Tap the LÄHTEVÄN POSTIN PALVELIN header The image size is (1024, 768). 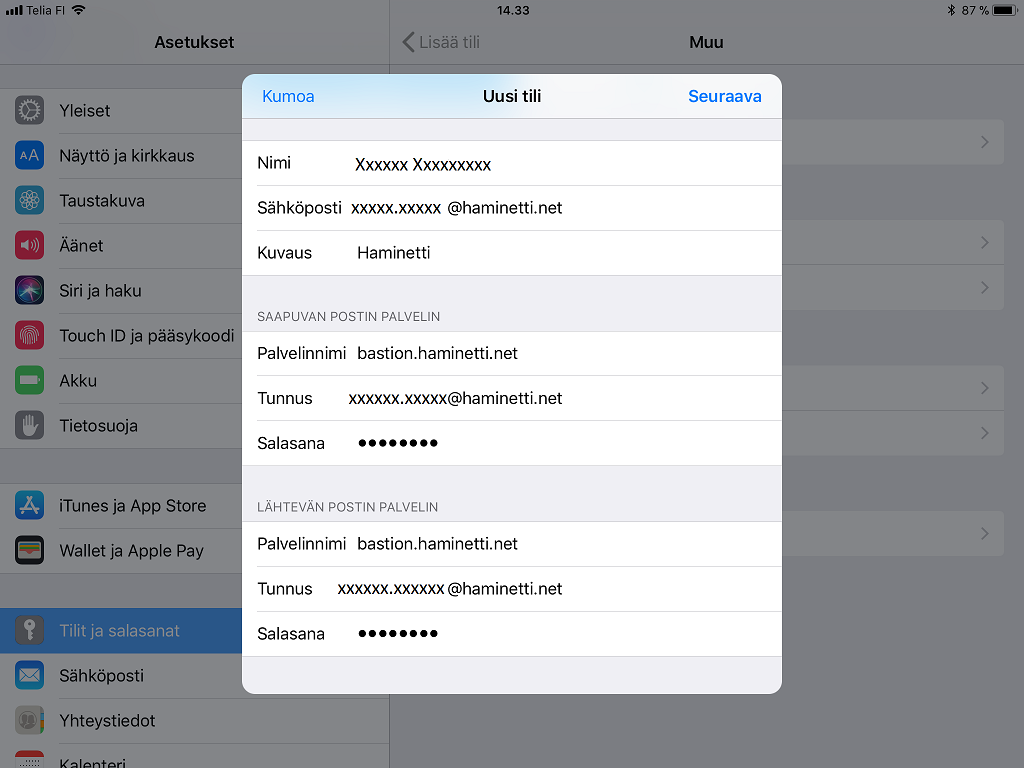(347, 507)
